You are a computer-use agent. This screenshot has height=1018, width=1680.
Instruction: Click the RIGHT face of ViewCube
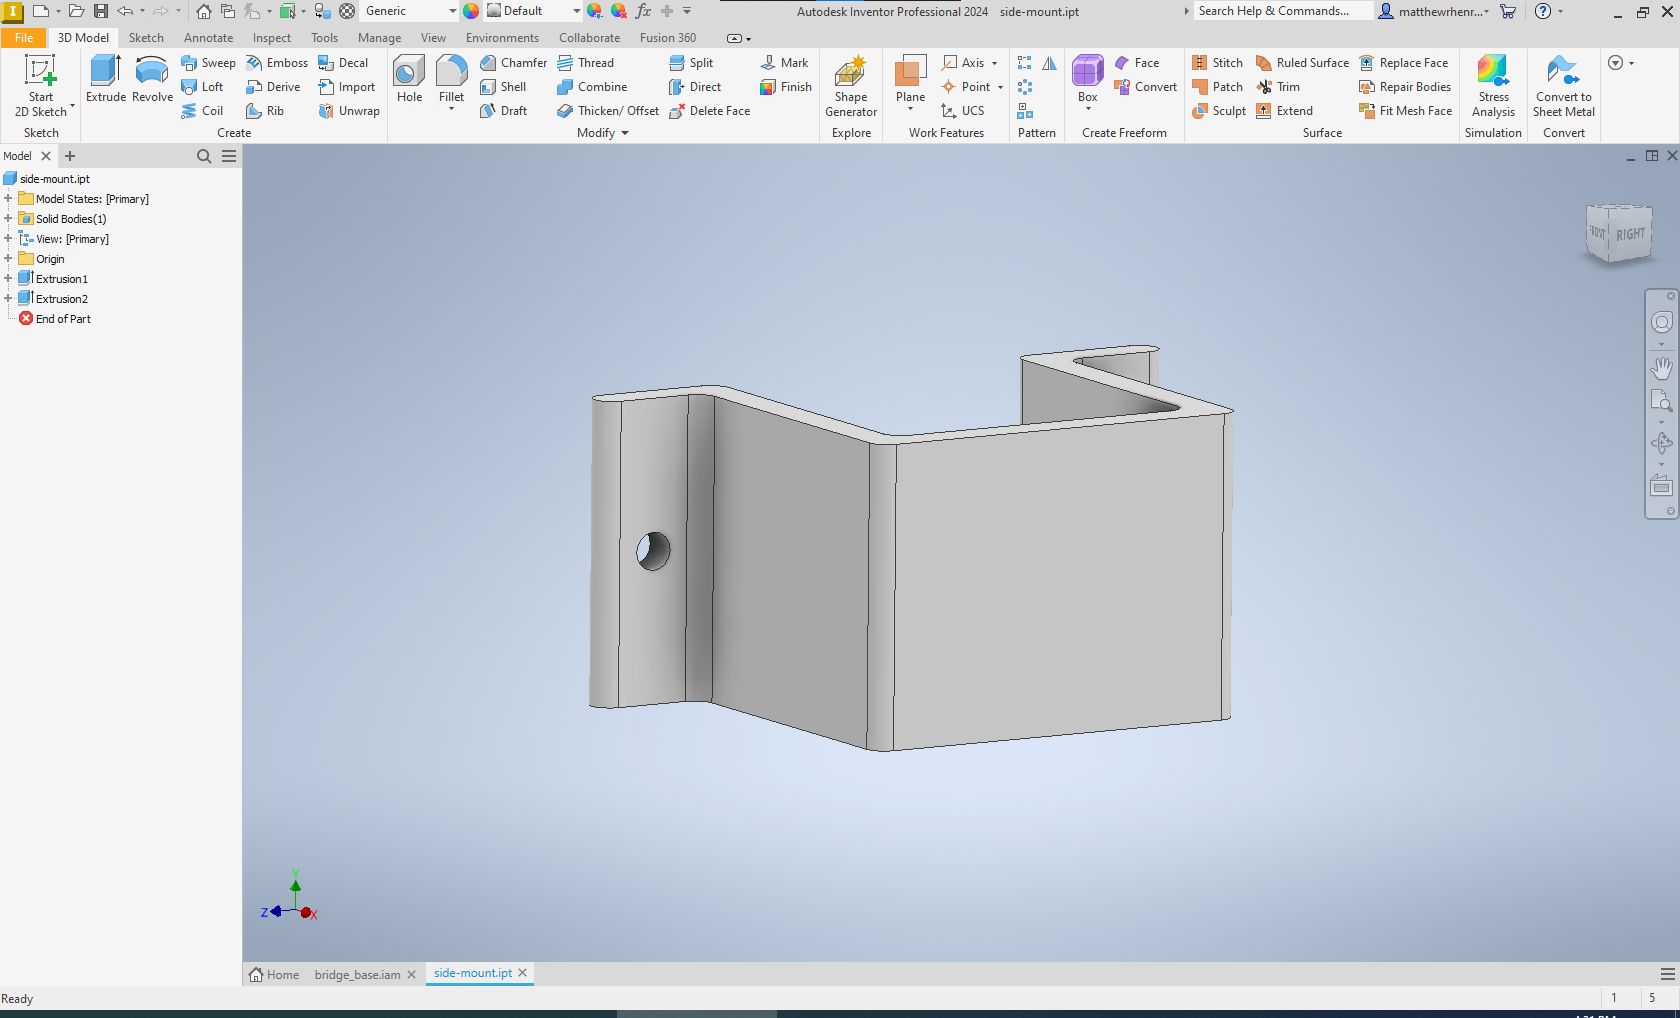click(x=1630, y=234)
